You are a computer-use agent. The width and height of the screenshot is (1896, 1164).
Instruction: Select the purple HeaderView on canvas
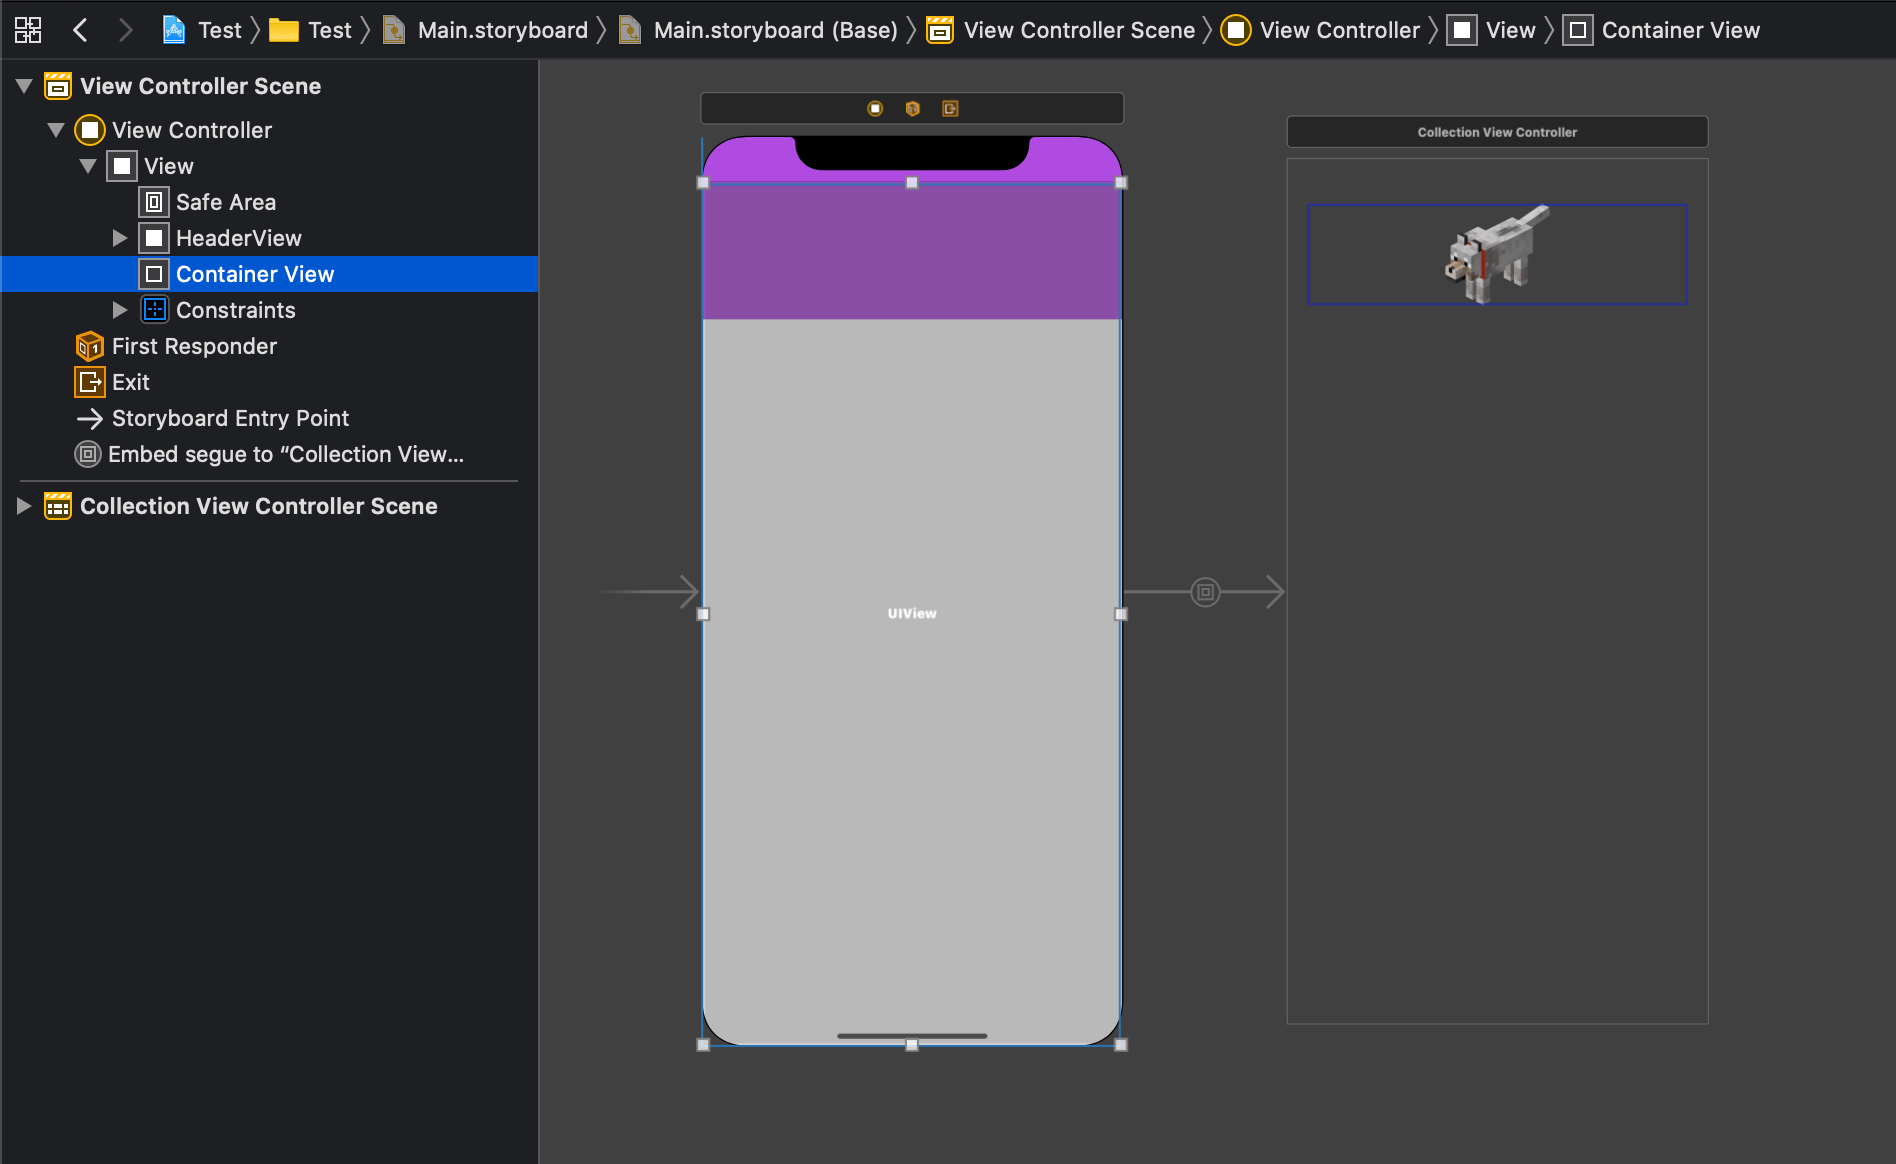[x=912, y=251]
